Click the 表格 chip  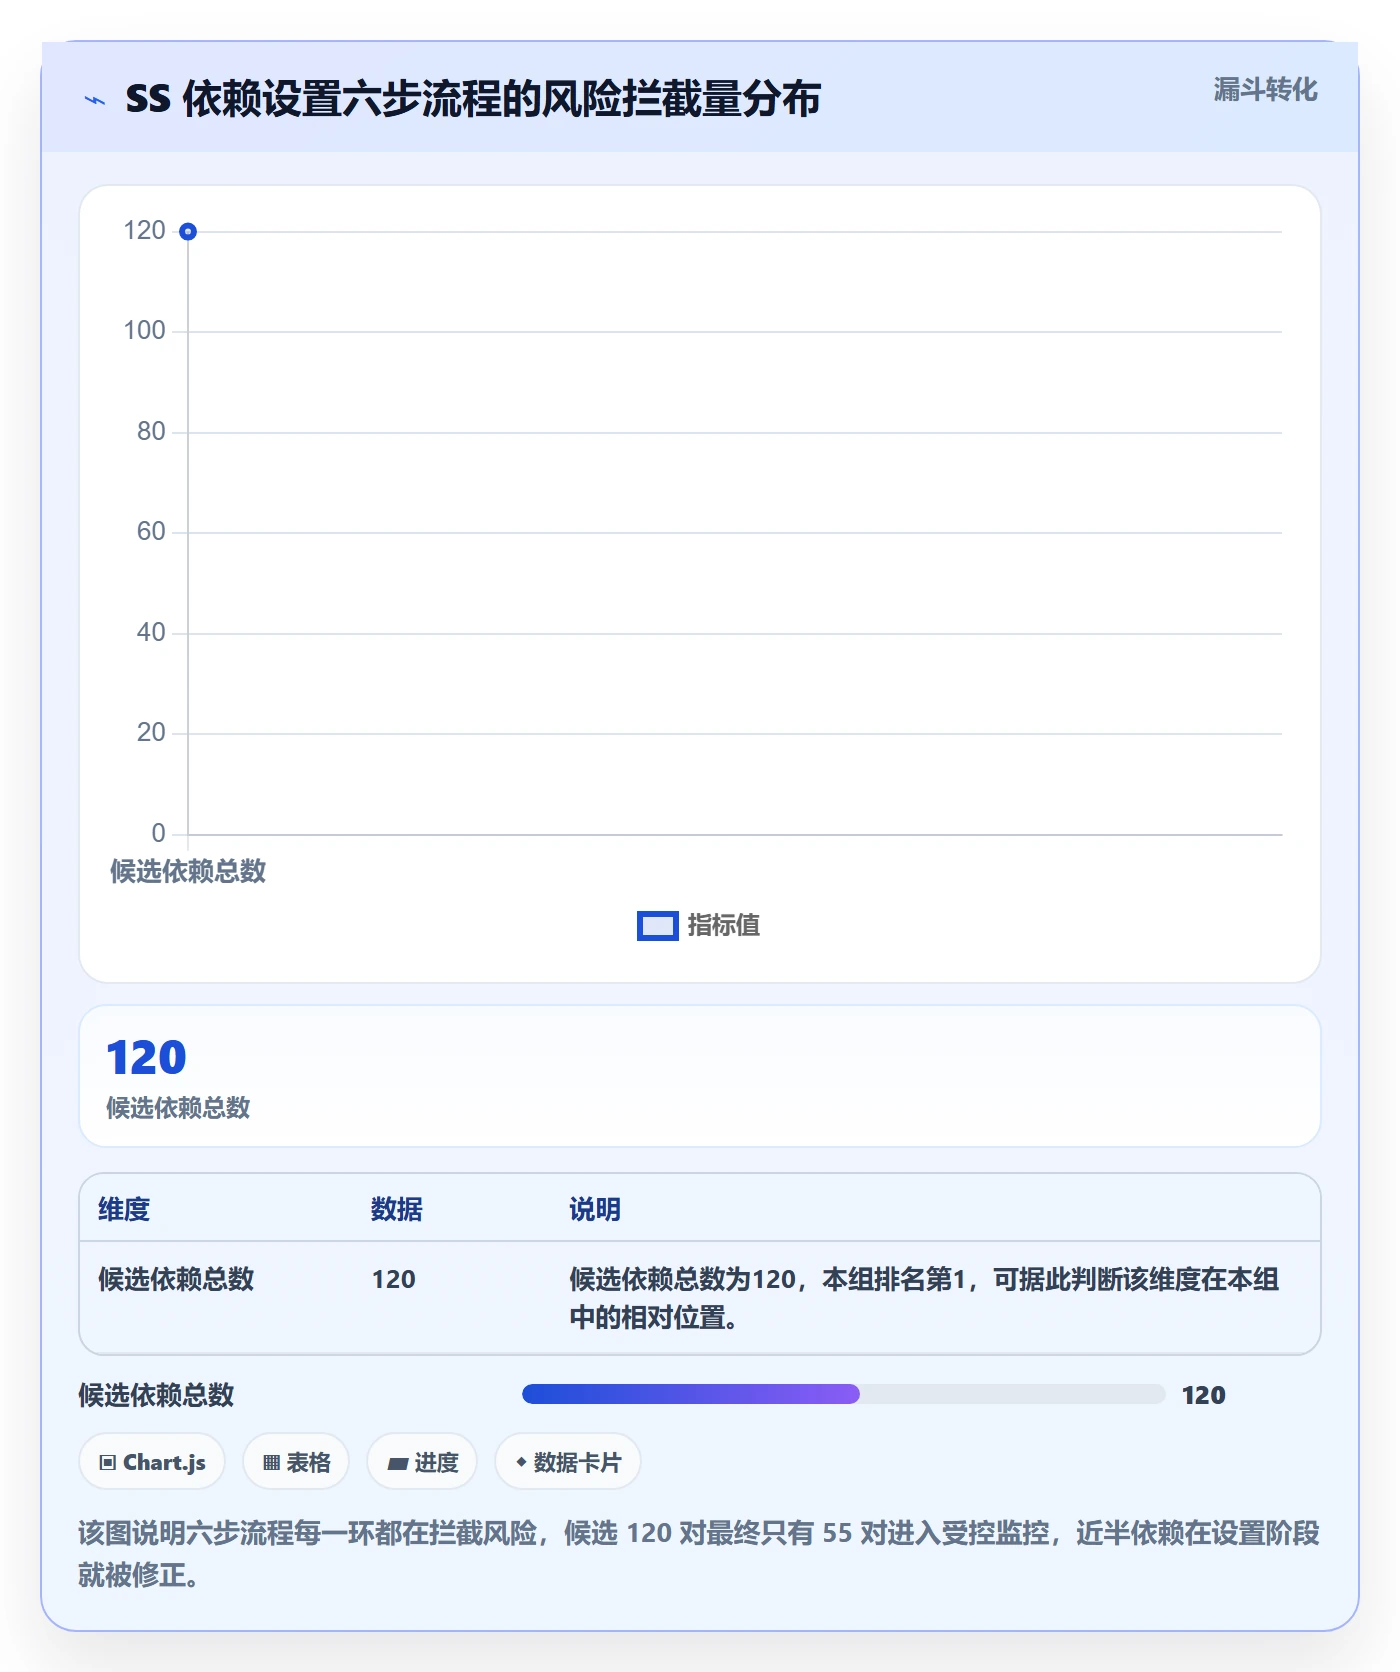296,1462
